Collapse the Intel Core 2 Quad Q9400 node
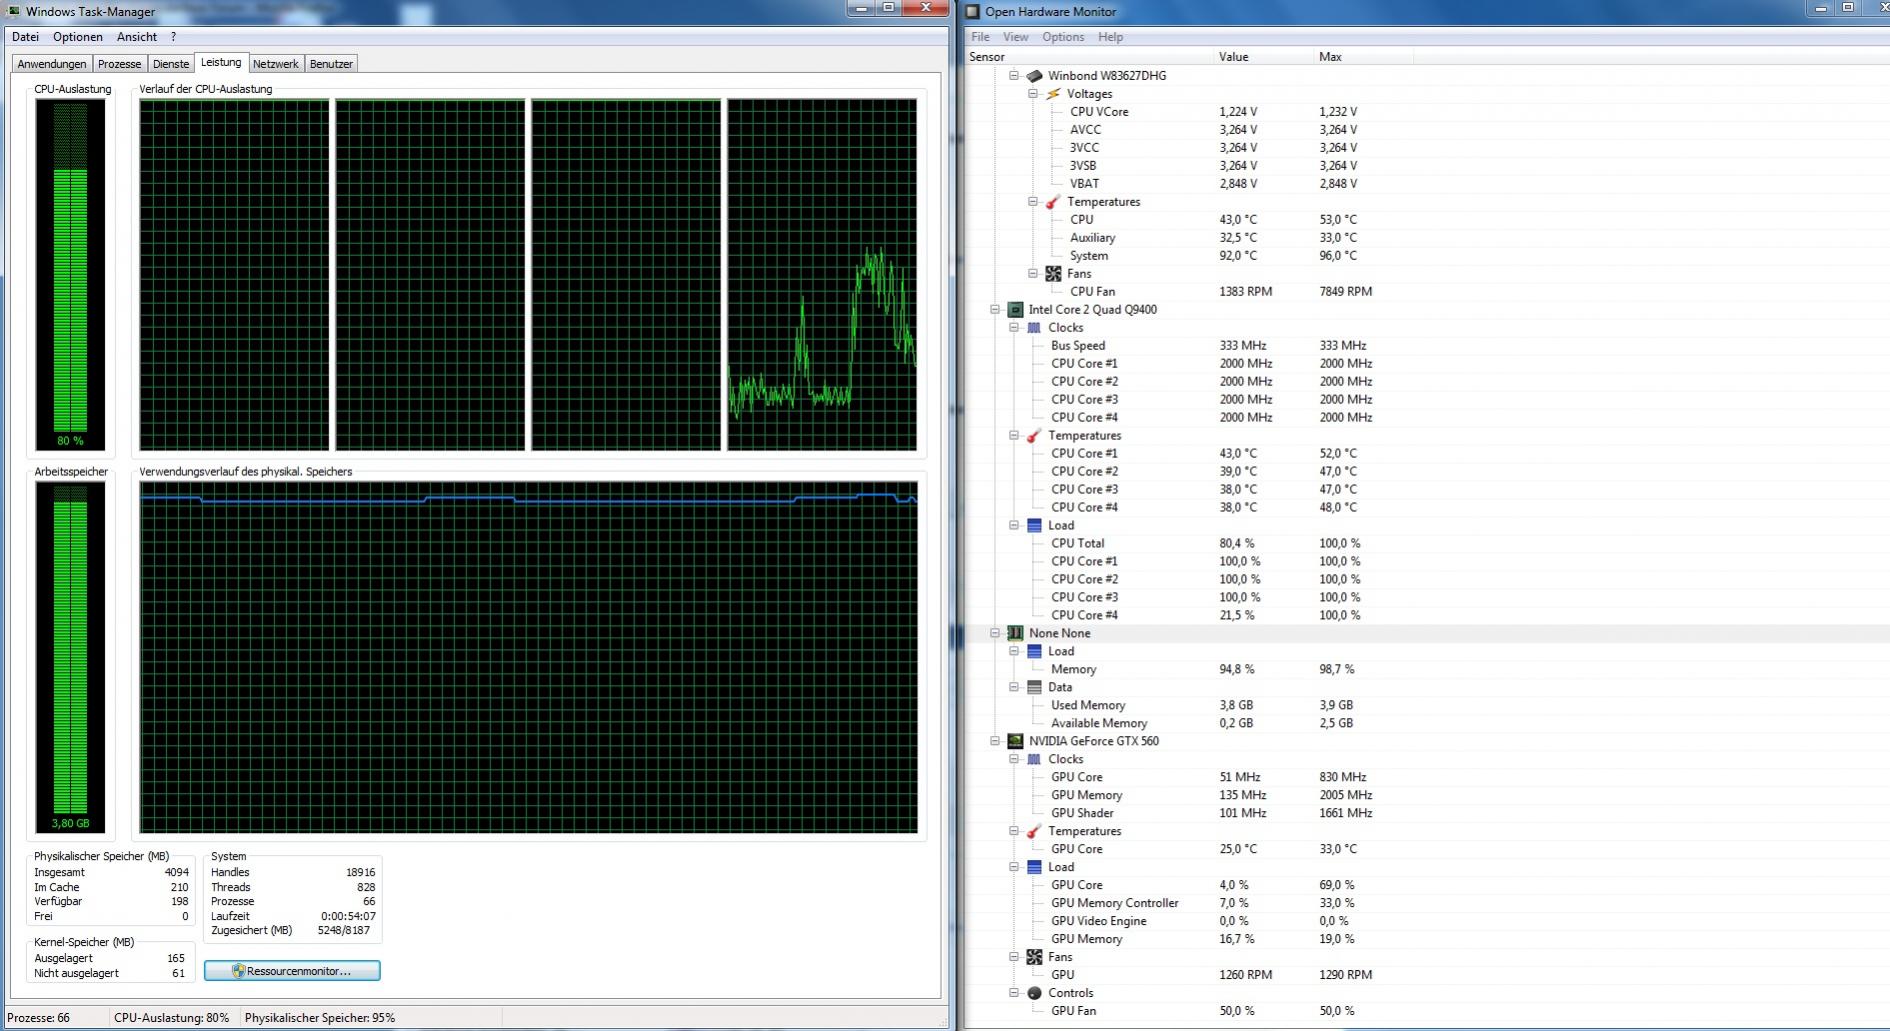1890x1031 pixels. (995, 310)
